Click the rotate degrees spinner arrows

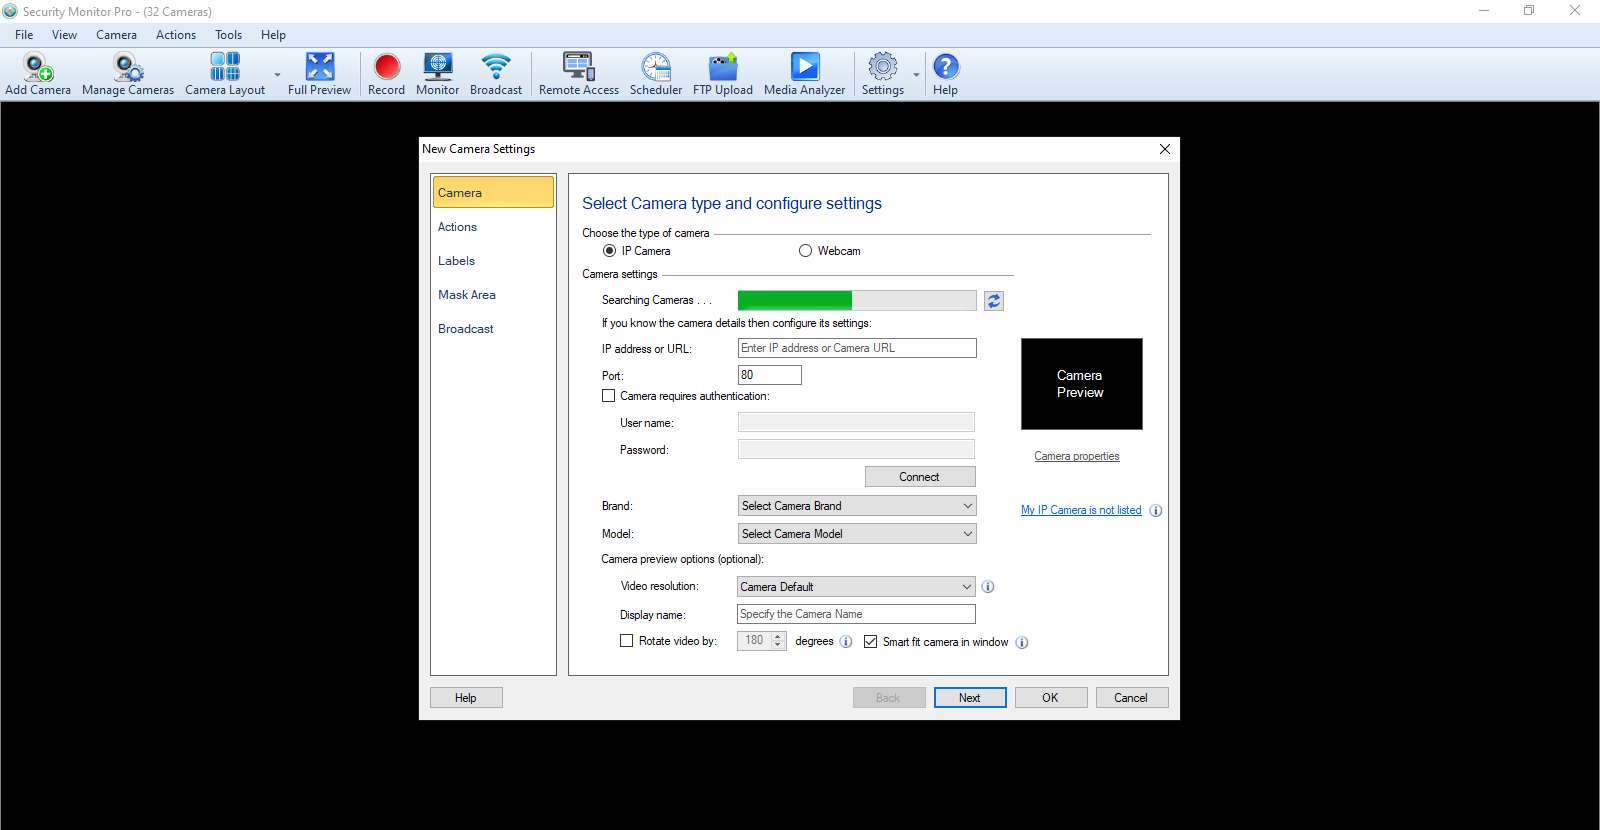coord(778,641)
